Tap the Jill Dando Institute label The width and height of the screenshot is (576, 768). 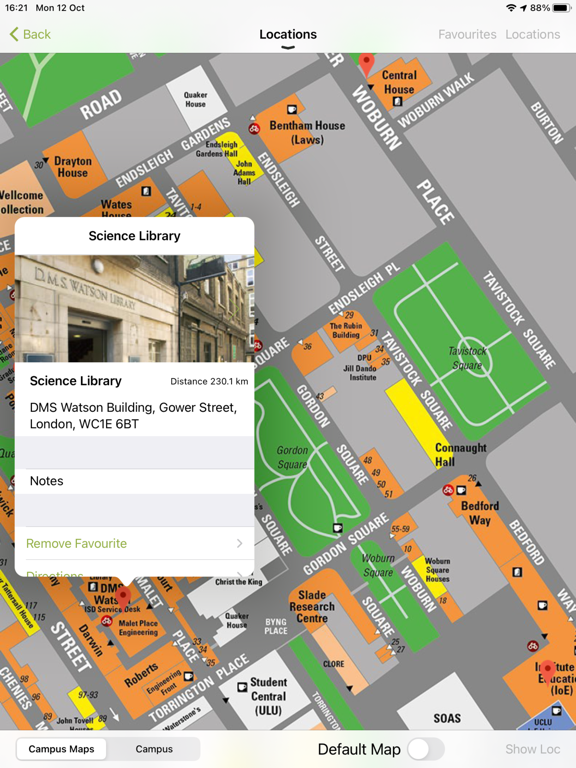click(x=360, y=373)
